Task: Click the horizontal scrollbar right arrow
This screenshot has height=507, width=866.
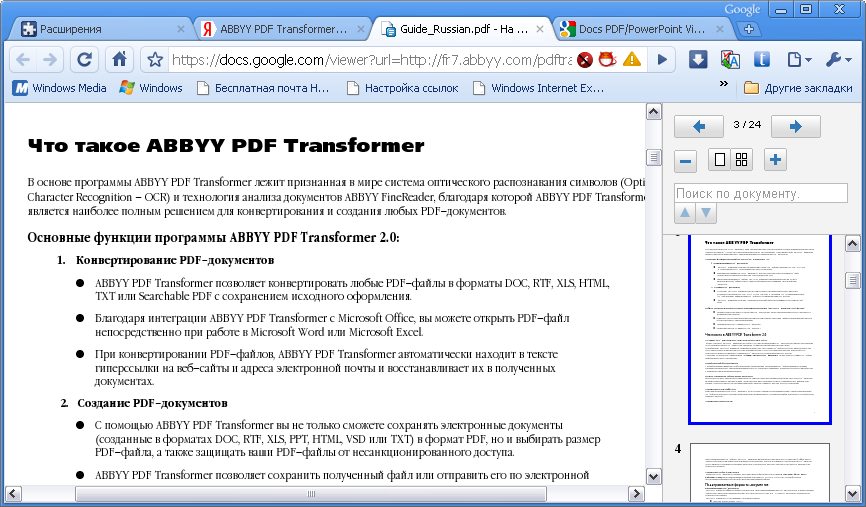Action: coord(636,494)
